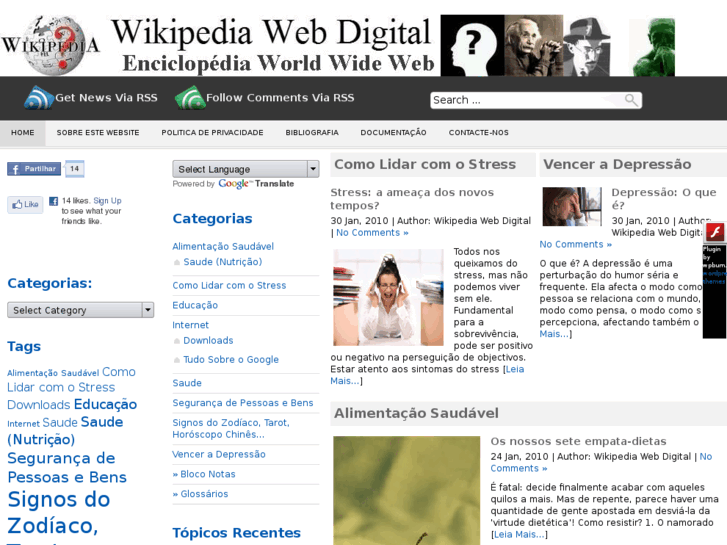
Task: Open the Select Category dropdown
Action: [x=80, y=310]
